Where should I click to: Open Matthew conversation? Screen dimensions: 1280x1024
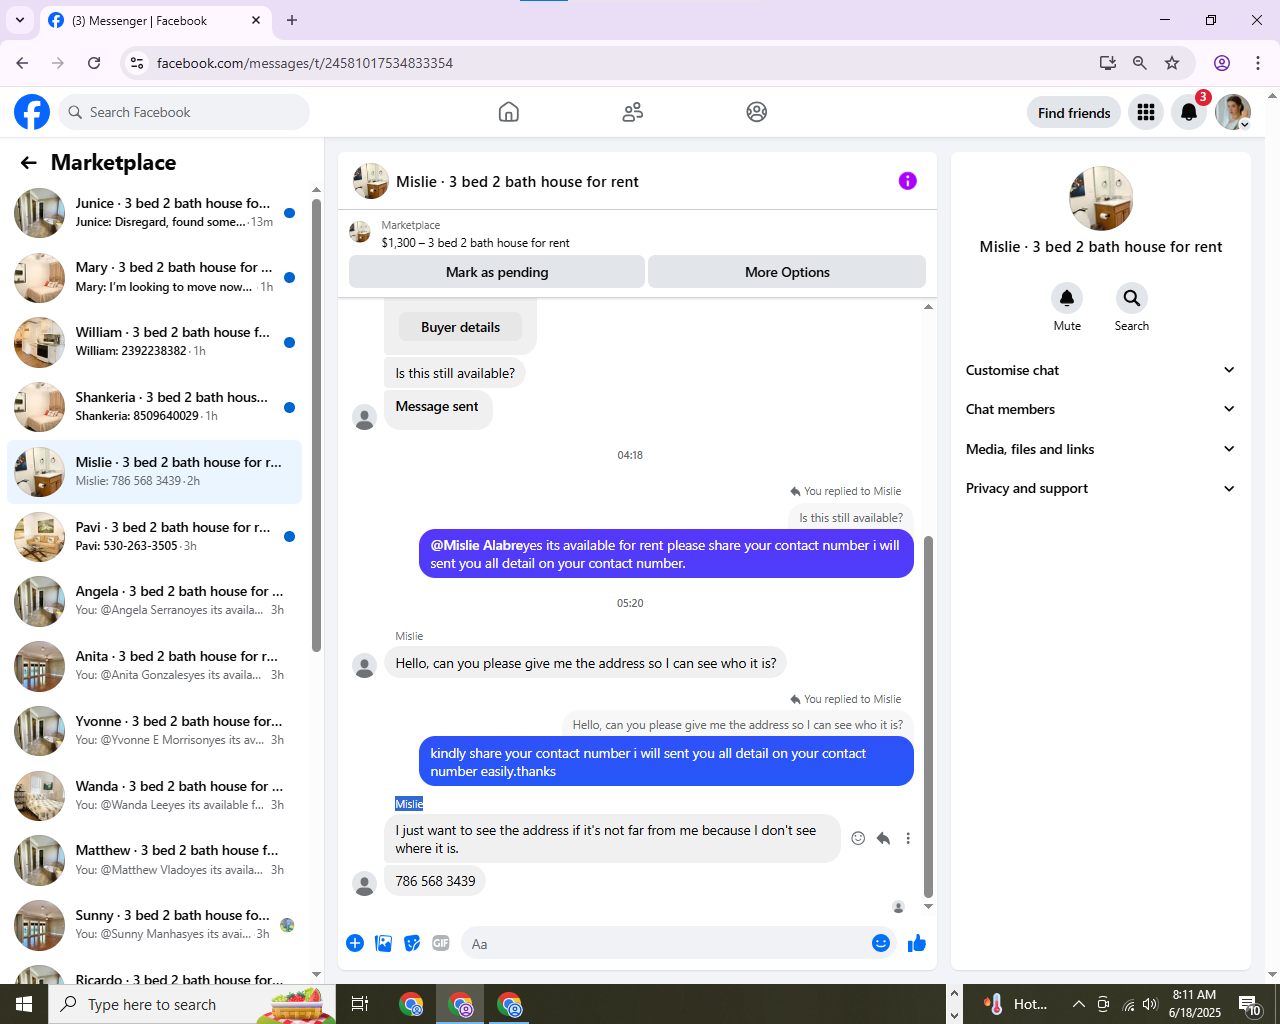pos(155,860)
